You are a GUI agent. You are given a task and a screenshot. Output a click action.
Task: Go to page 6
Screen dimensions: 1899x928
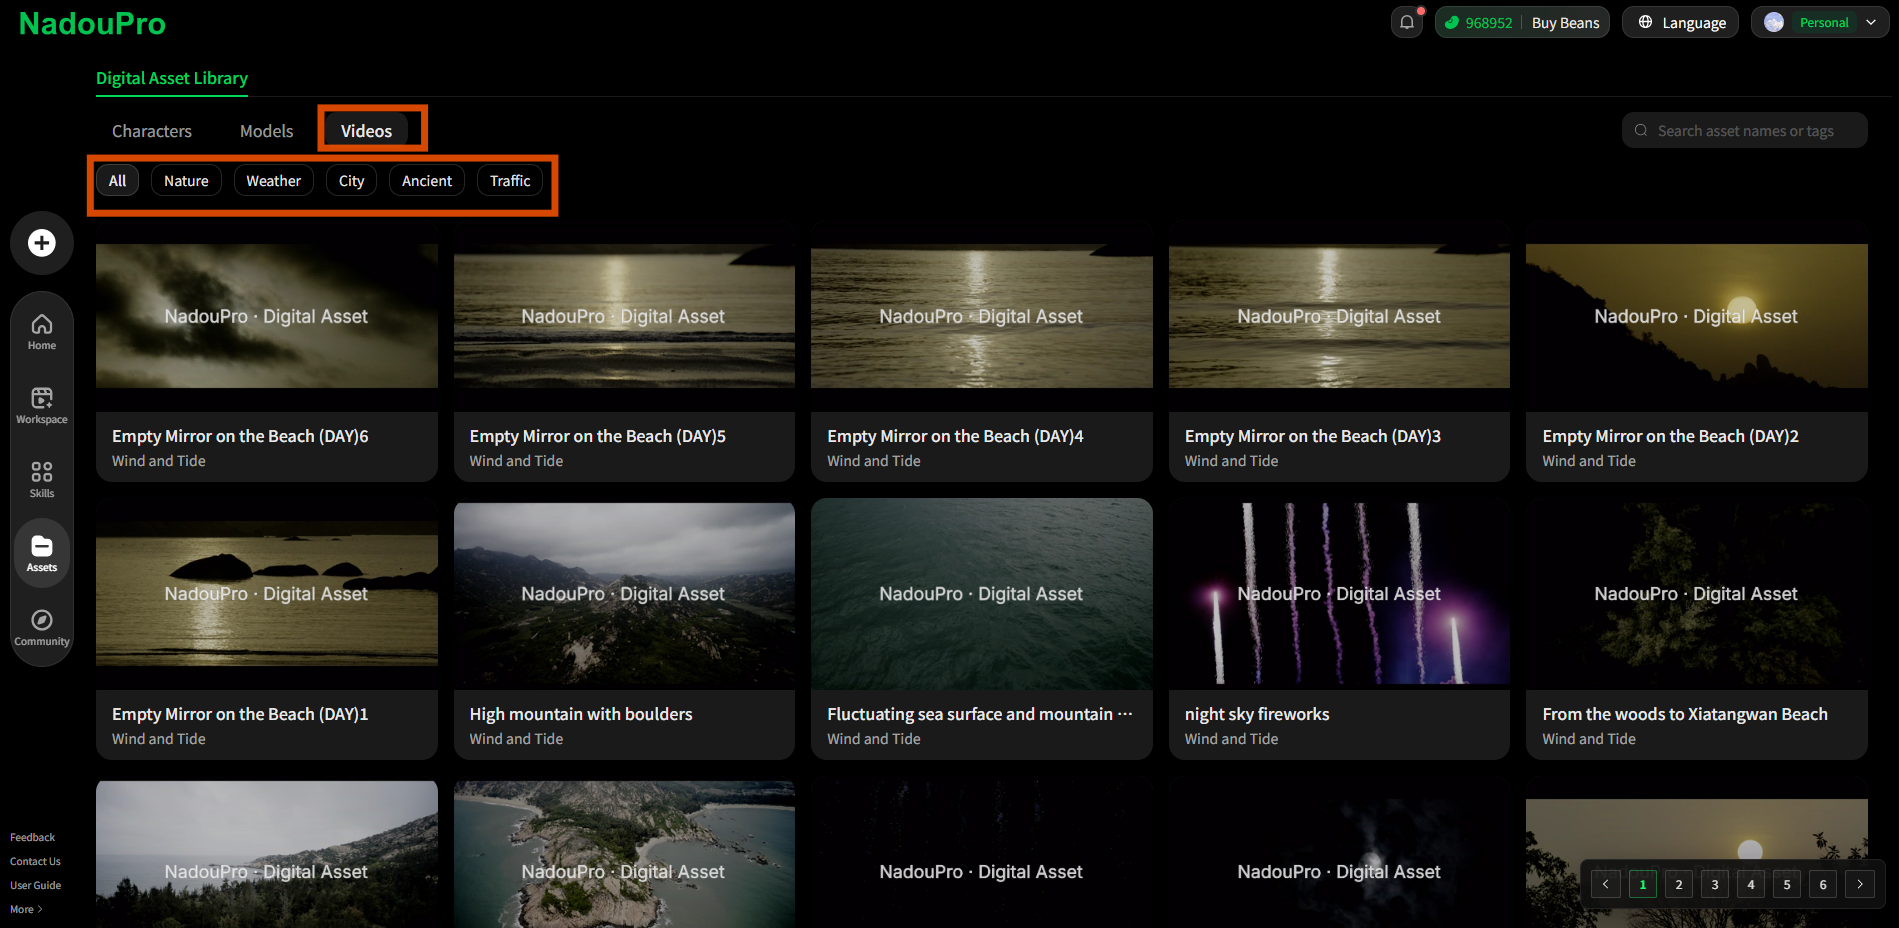click(1823, 884)
